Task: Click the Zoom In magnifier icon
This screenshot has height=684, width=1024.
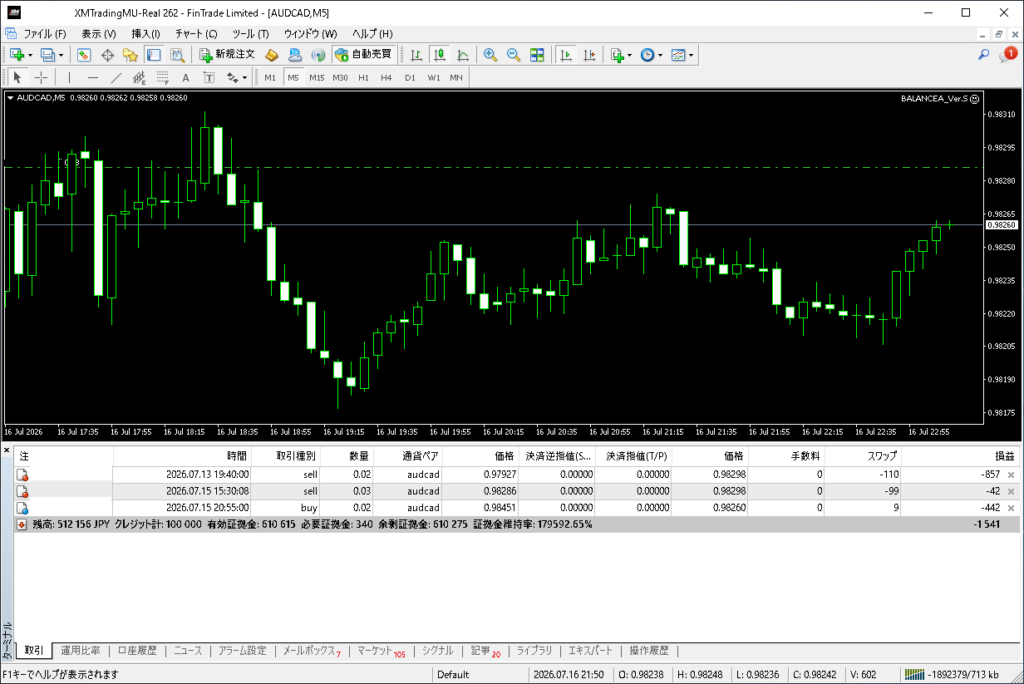Action: 490,55
